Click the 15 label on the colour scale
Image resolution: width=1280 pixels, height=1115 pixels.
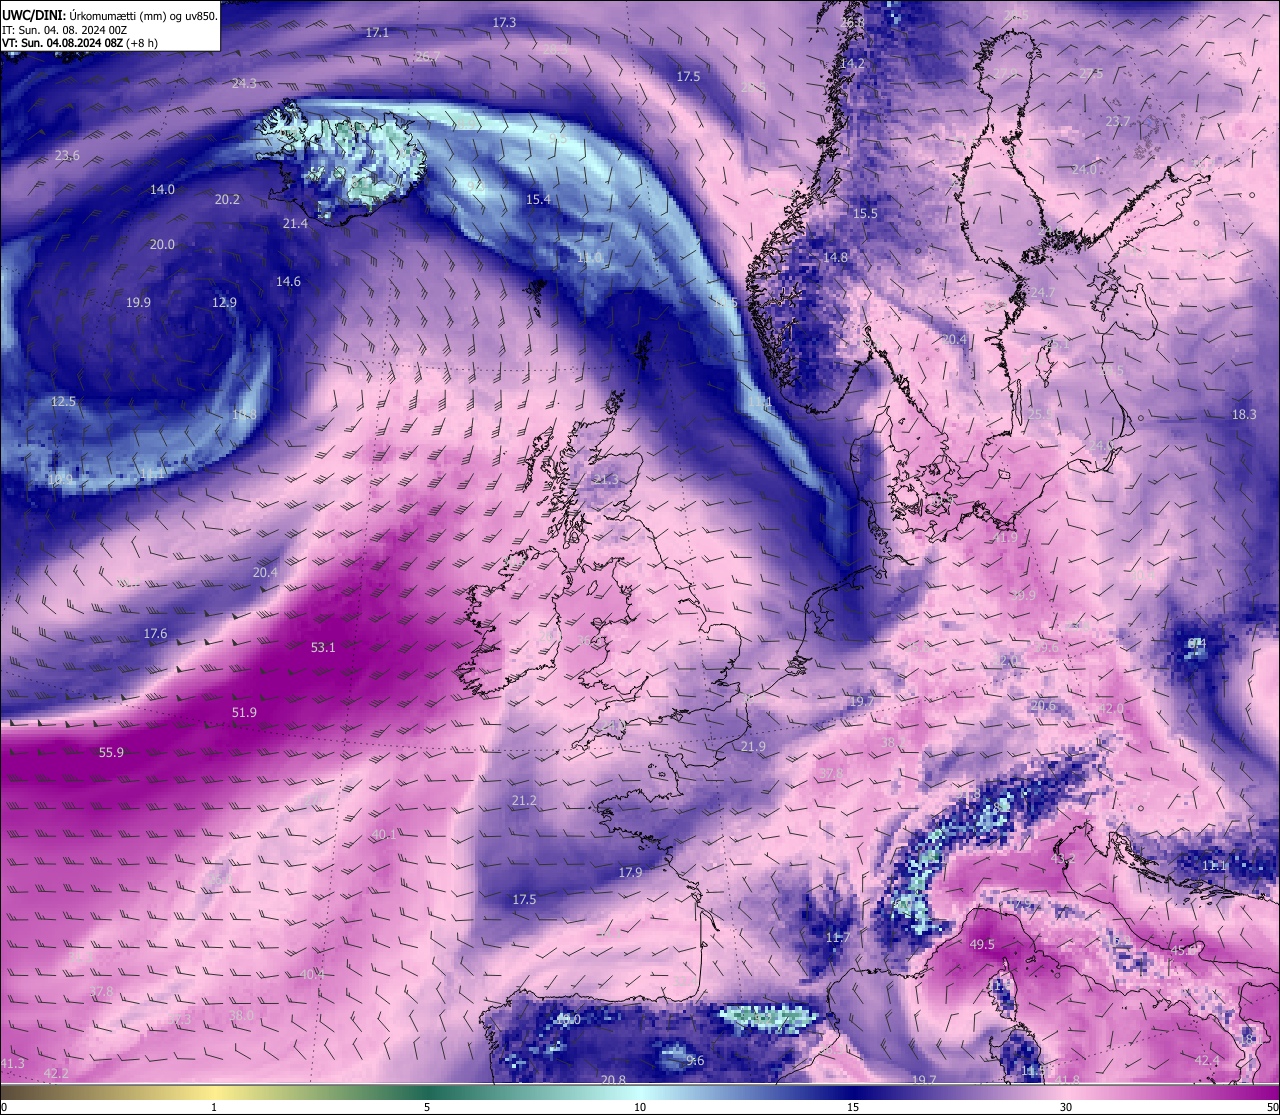coord(853,1107)
